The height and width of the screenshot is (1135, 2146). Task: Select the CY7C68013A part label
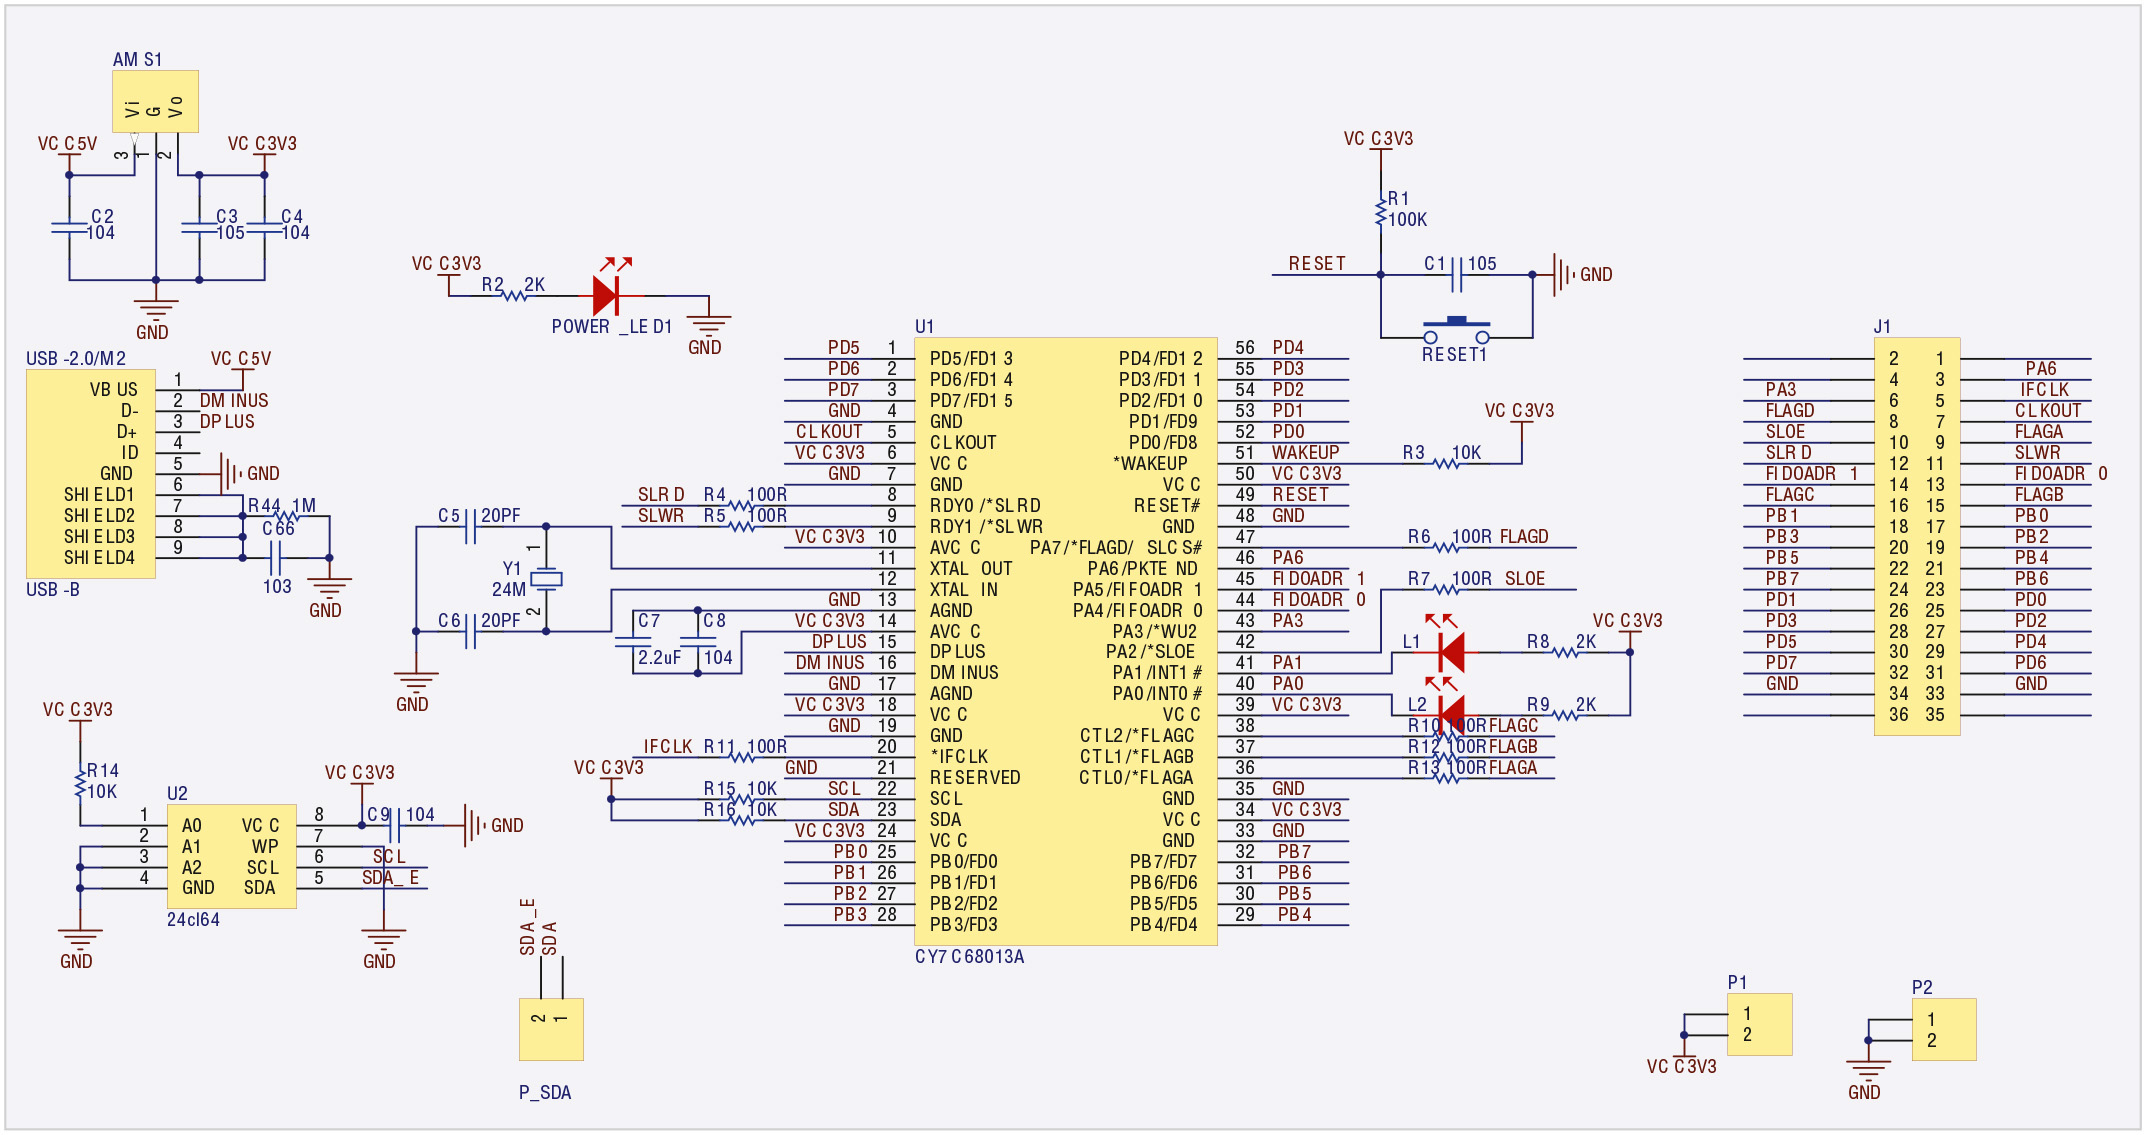tap(970, 956)
